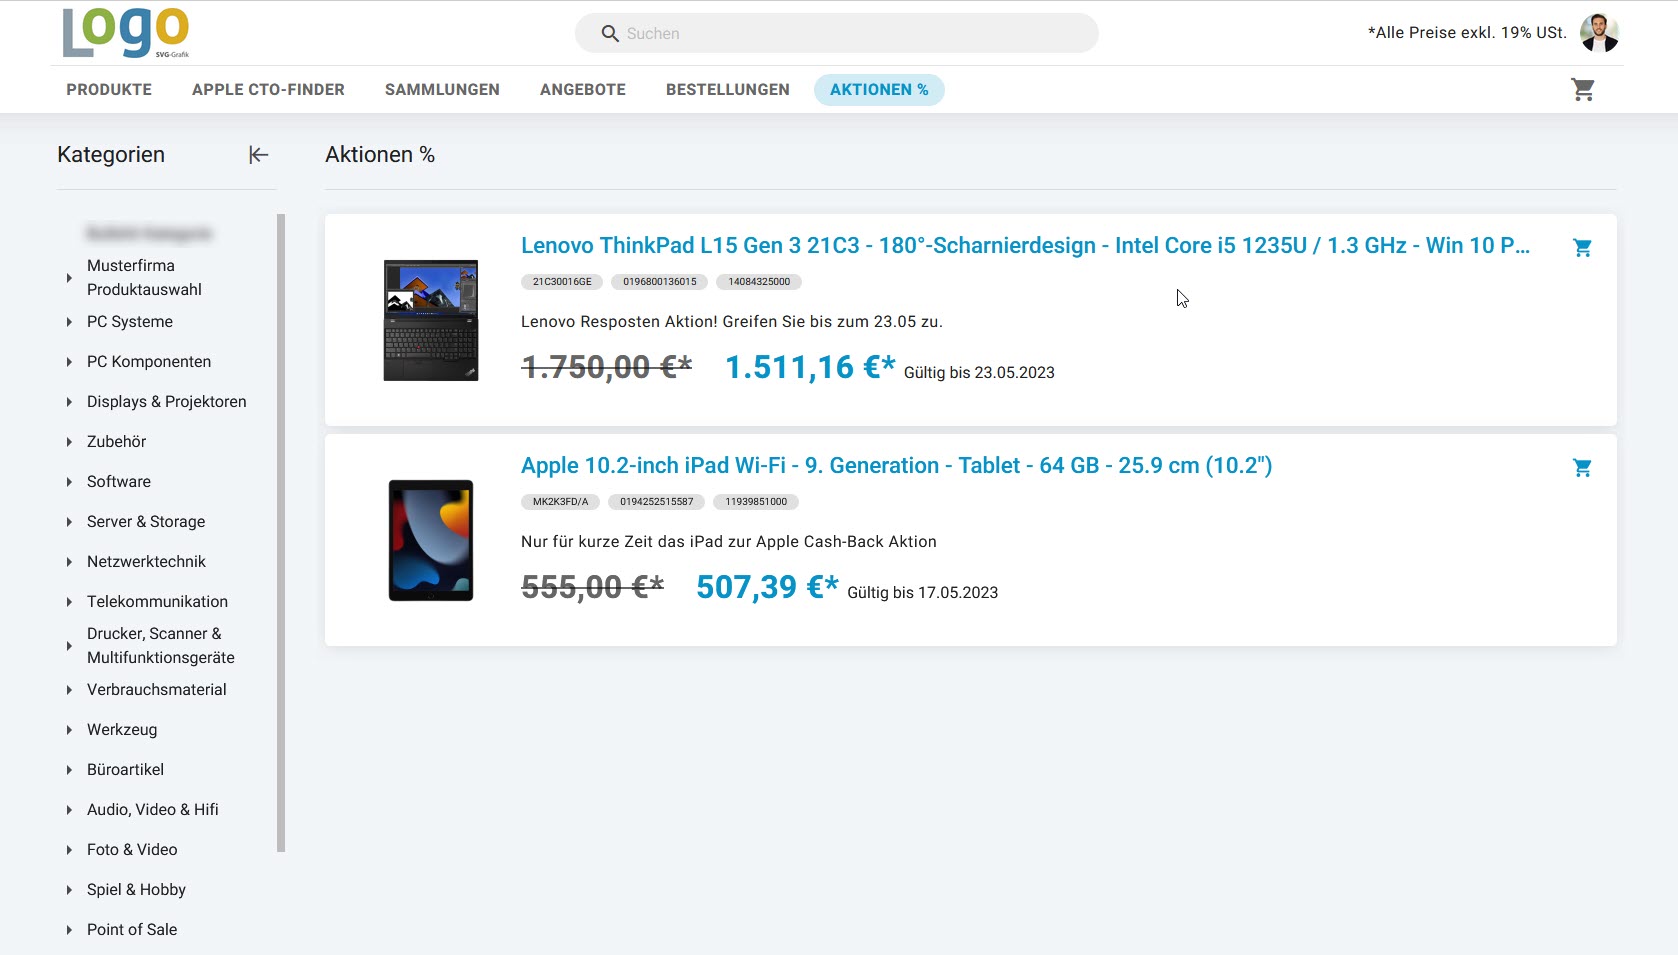This screenshot has height=955, width=1678.
Task: Expand PC Systeme category arrow
Action: click(69, 322)
